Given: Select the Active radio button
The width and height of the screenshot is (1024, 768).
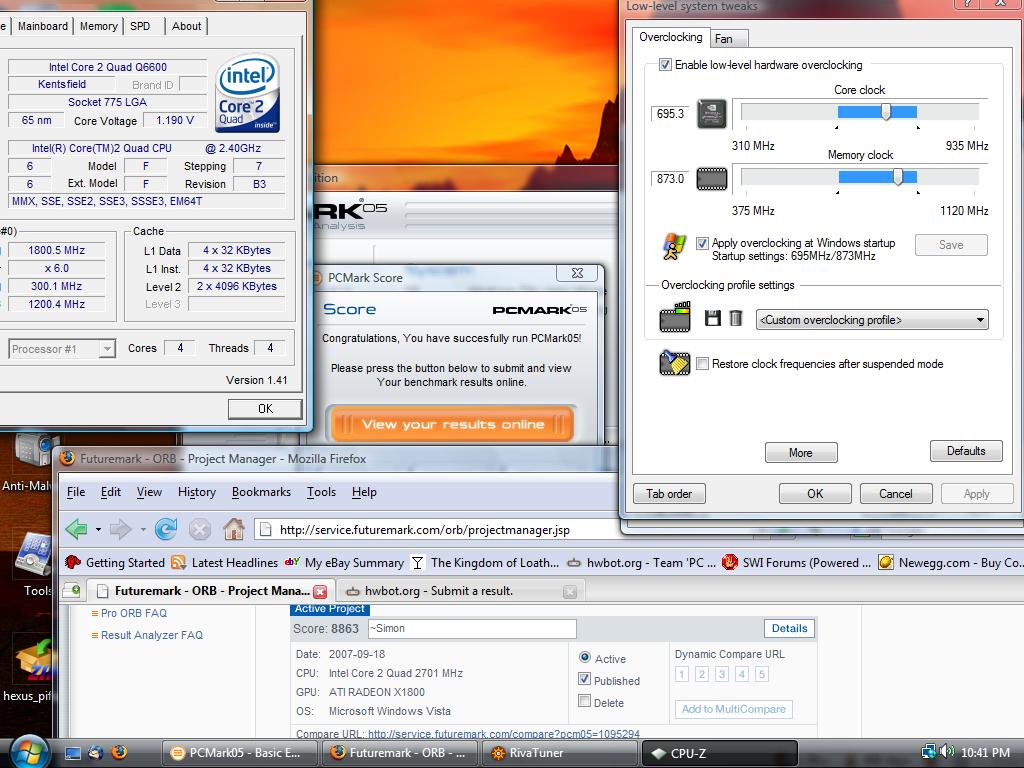Looking at the screenshot, I should (x=584, y=658).
